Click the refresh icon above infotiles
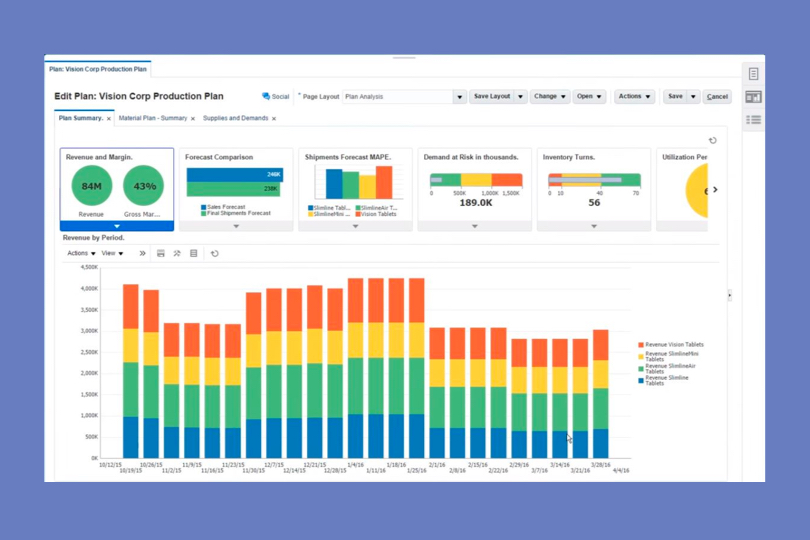This screenshot has width=810, height=540. point(712,141)
